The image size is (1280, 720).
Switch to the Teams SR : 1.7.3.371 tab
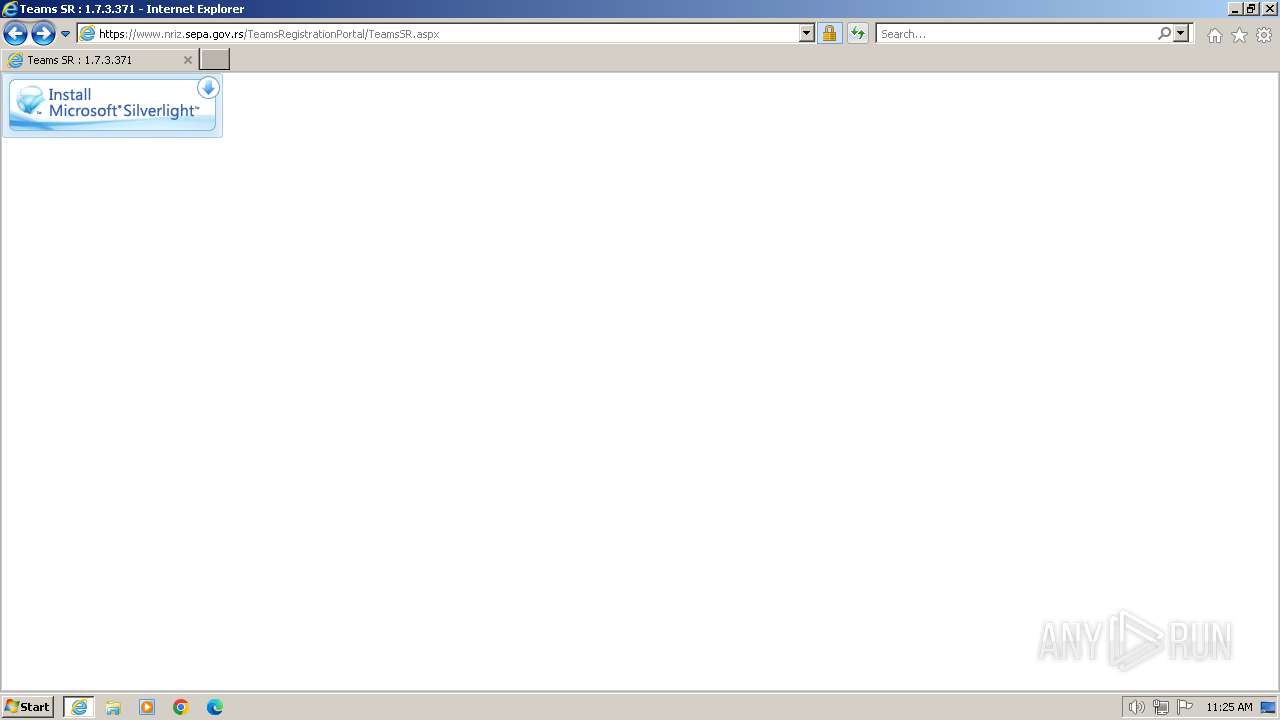[100, 60]
